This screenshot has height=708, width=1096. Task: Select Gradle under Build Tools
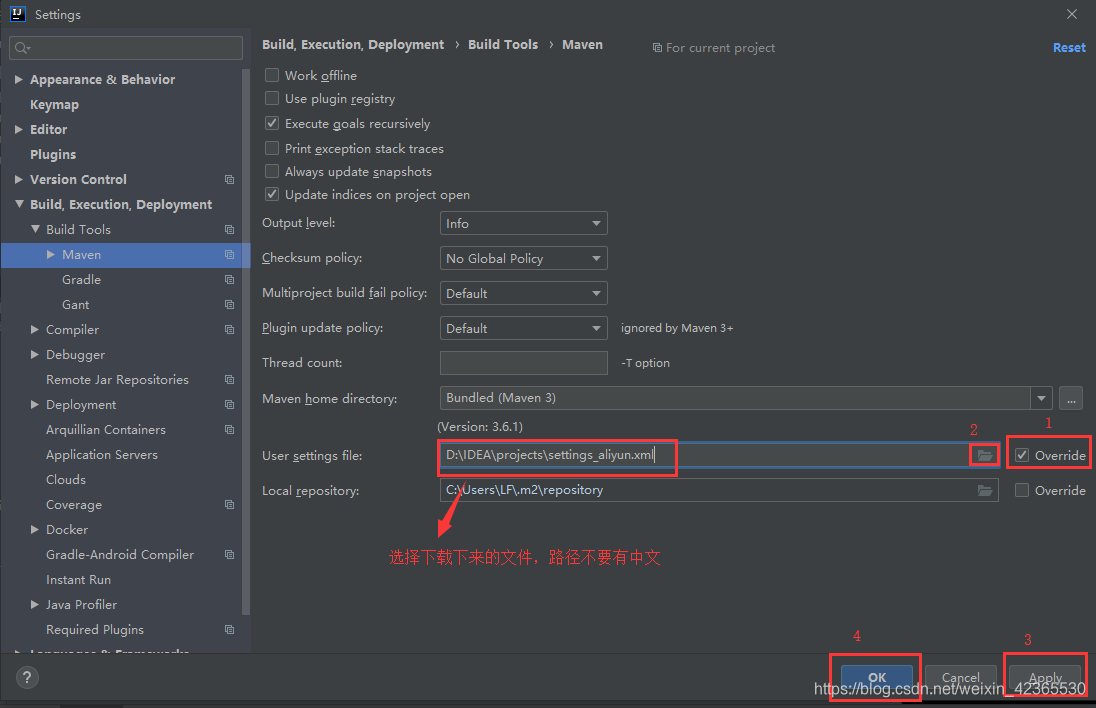click(81, 280)
